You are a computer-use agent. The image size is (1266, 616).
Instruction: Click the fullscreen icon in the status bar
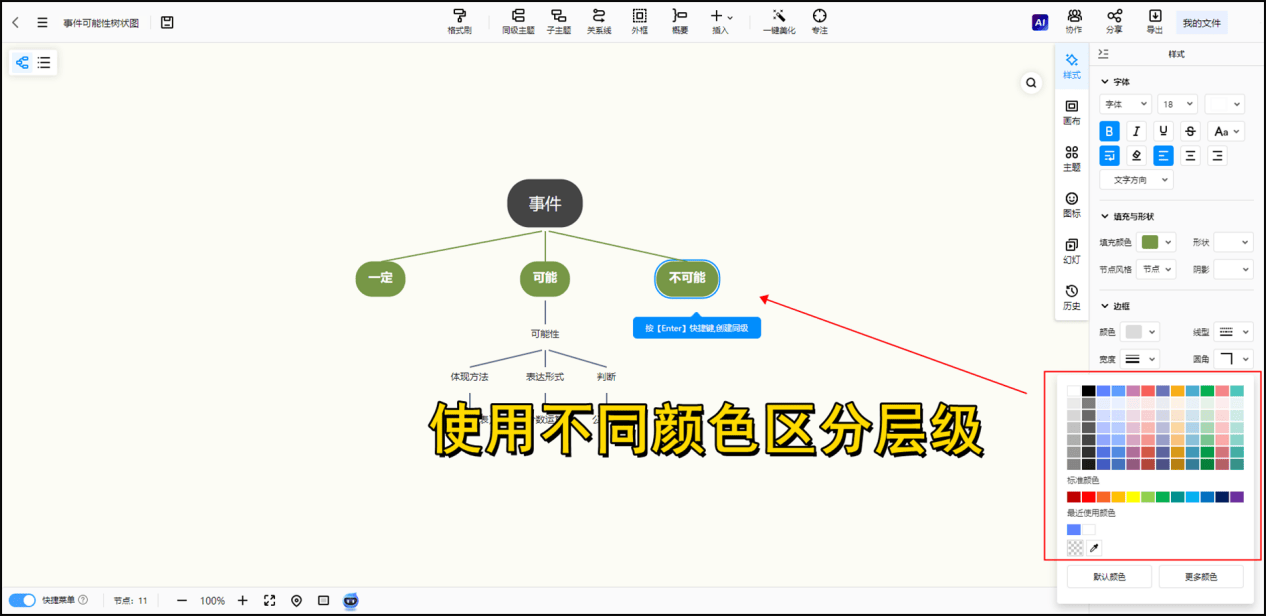269,601
